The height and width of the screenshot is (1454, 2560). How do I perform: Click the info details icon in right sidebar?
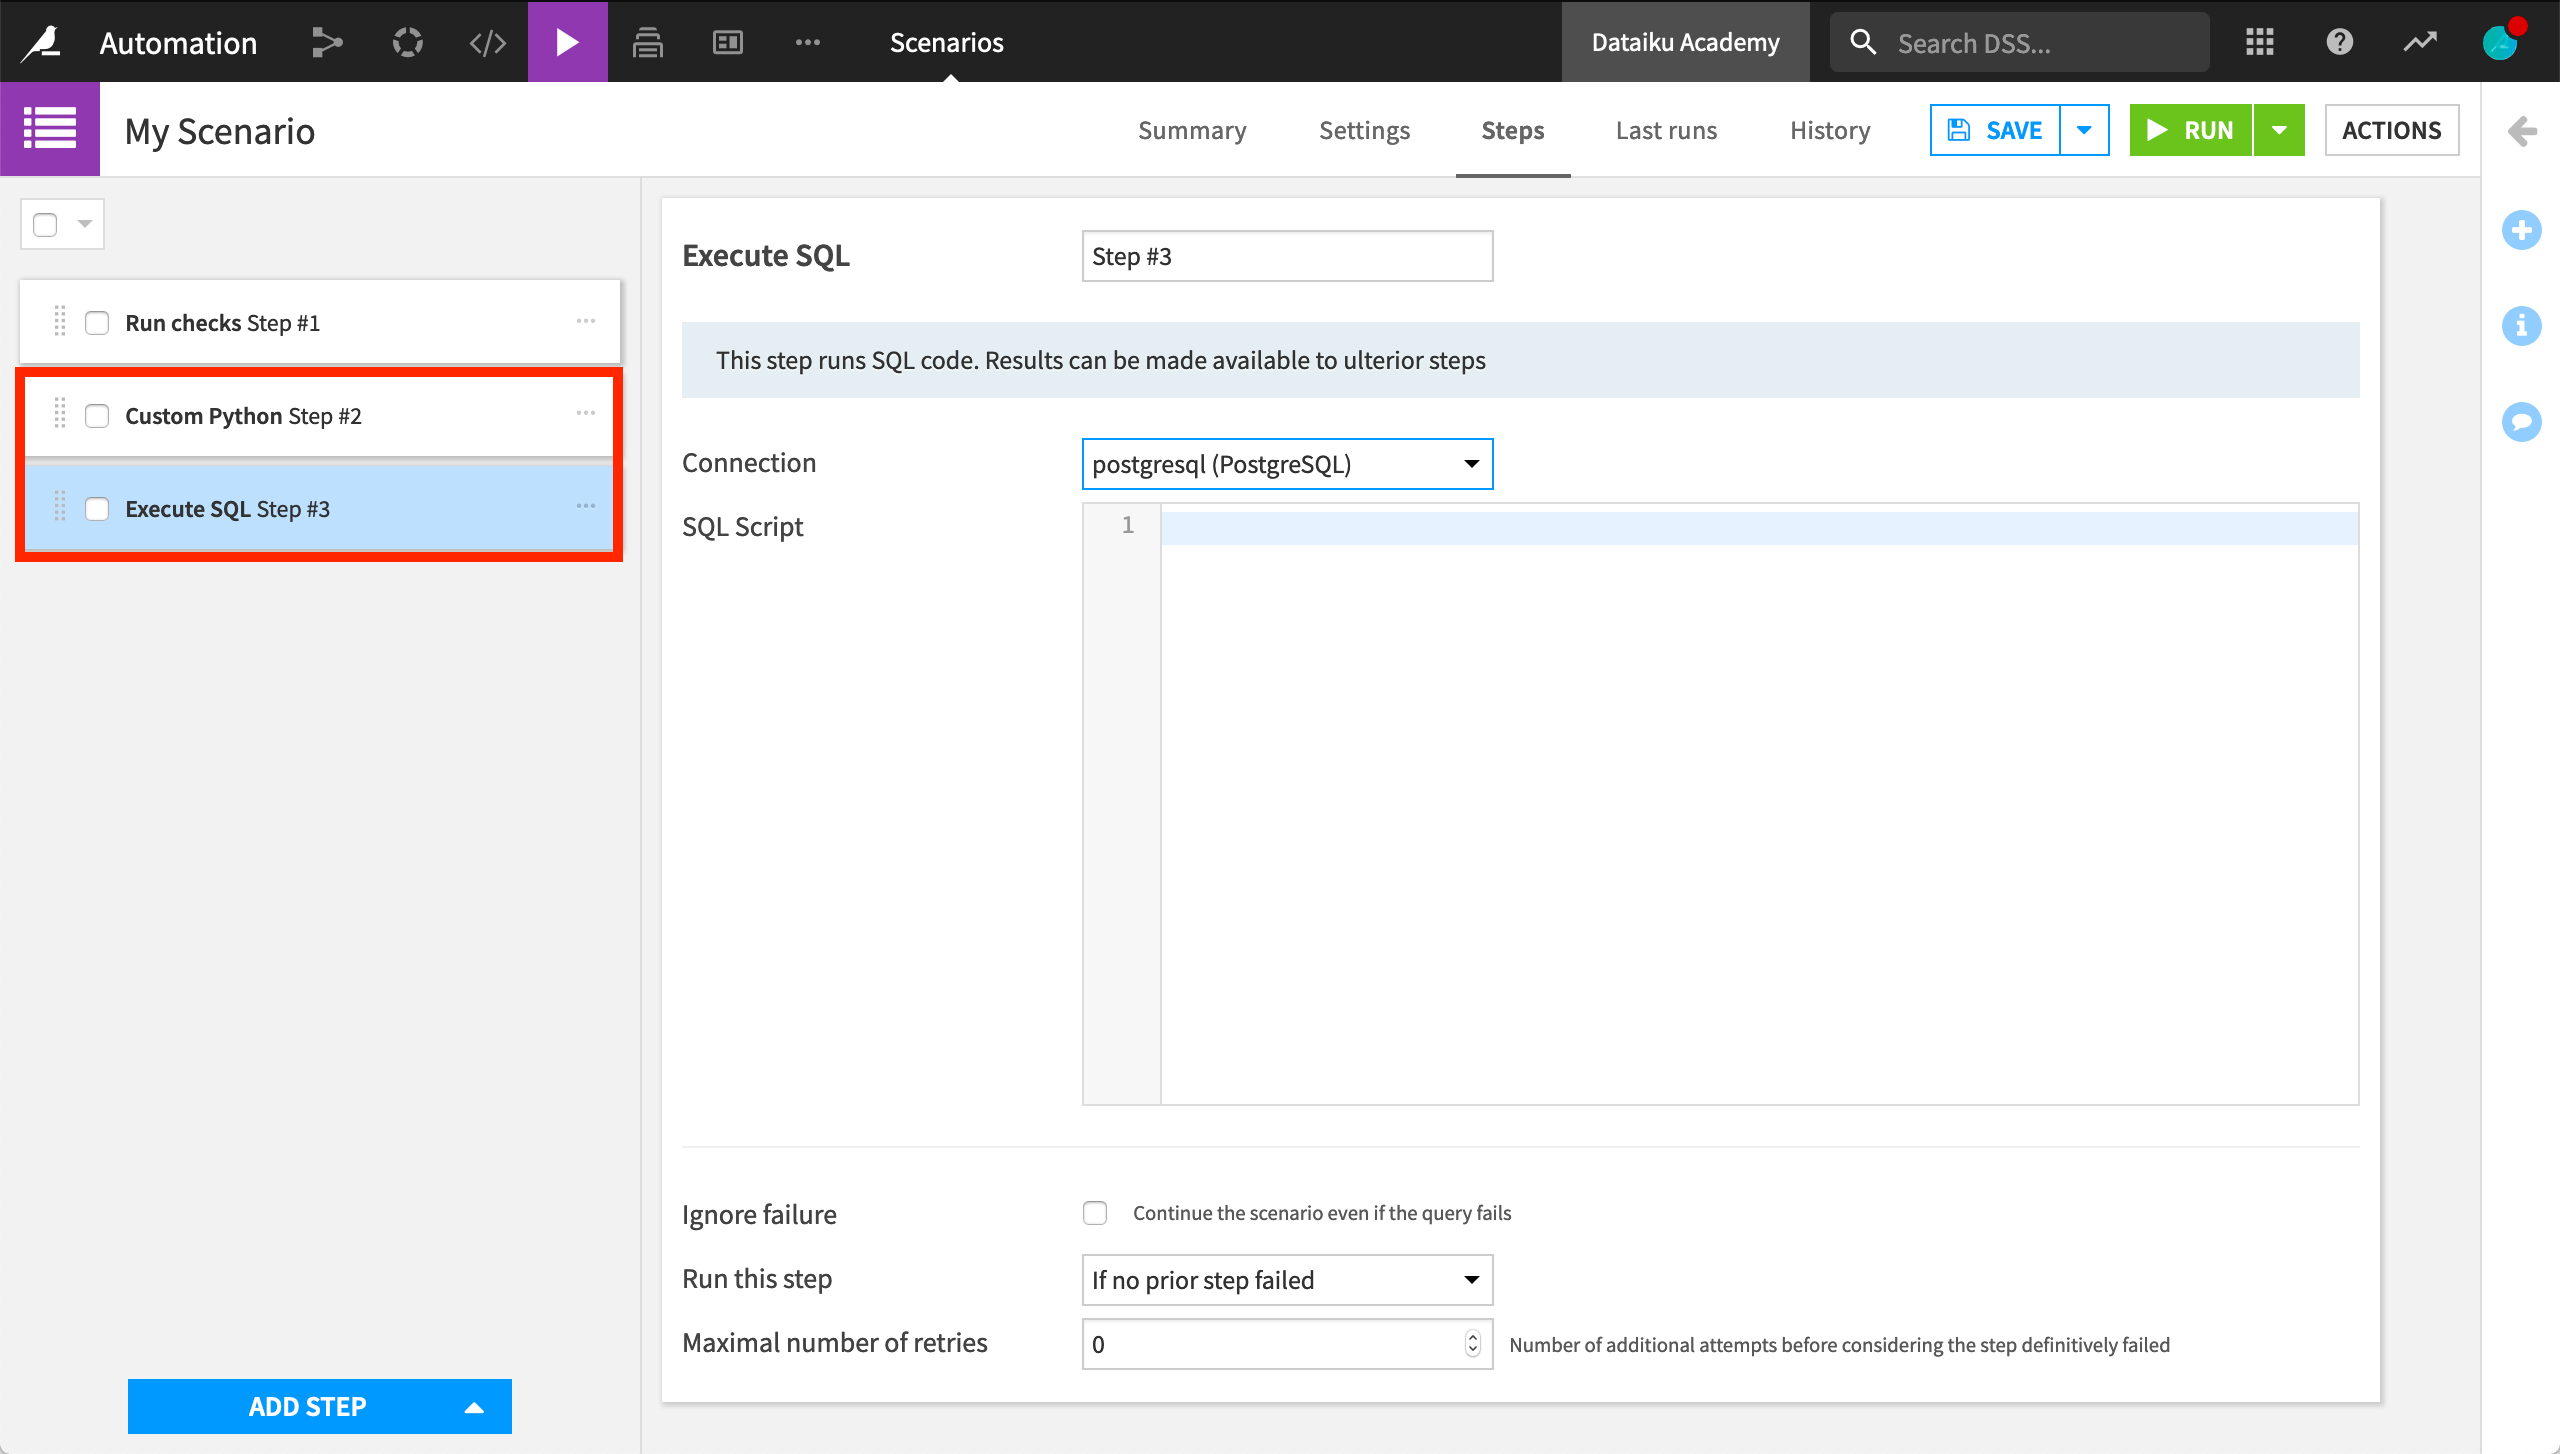(2521, 326)
